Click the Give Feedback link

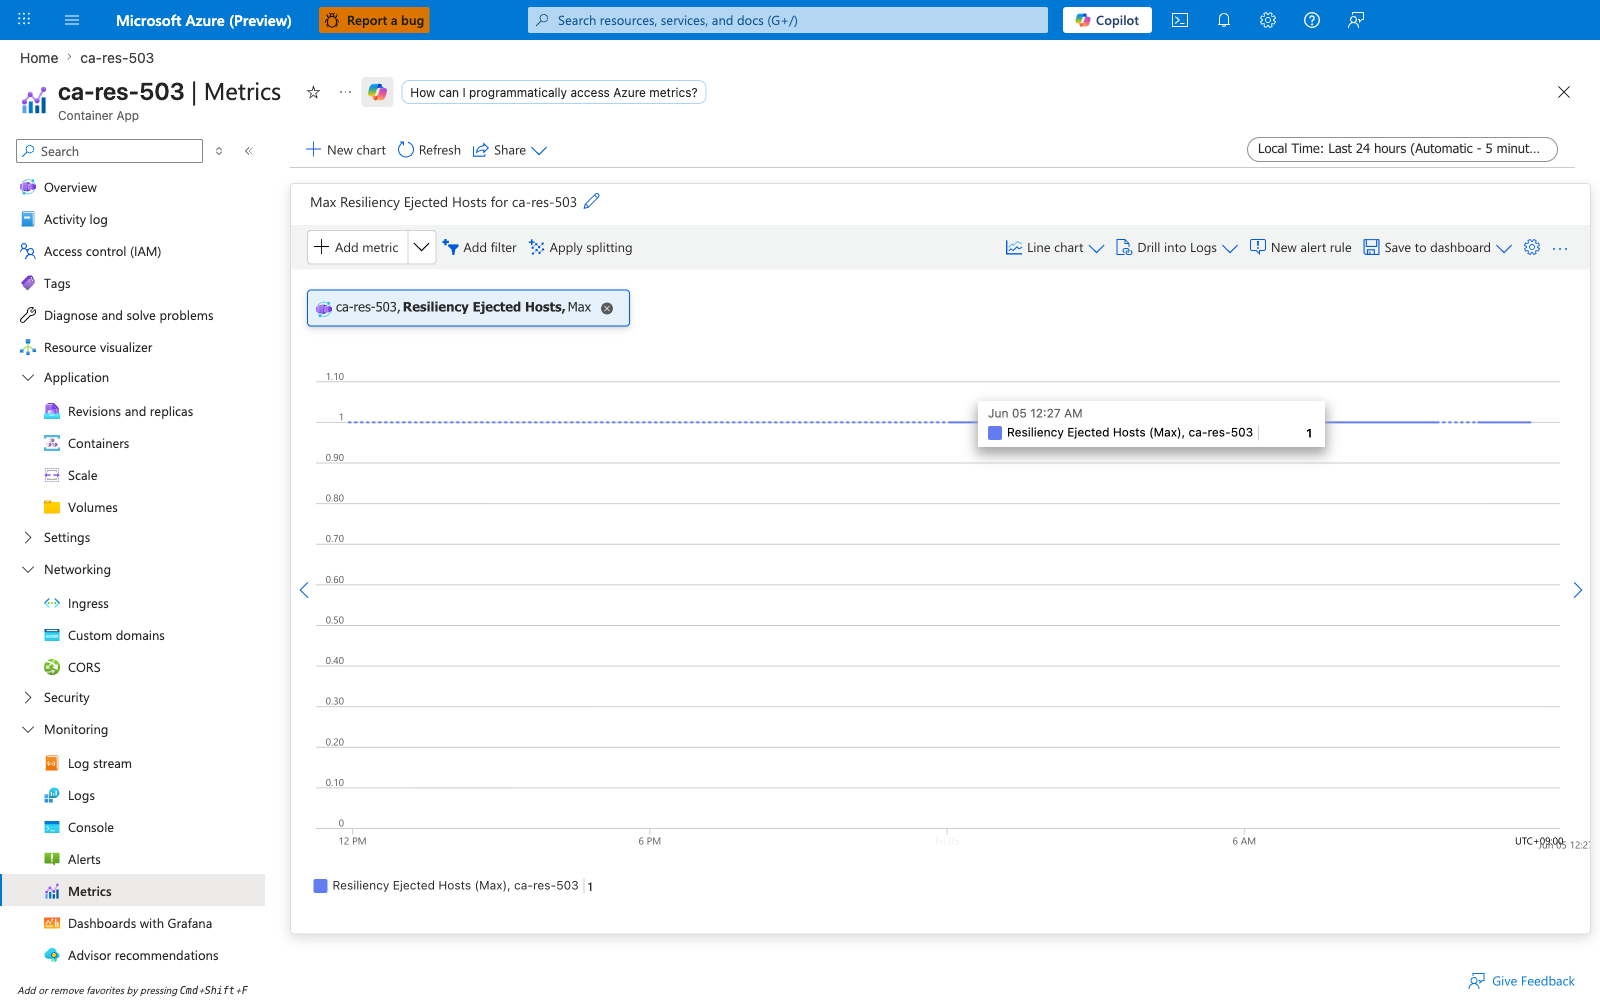(x=1522, y=981)
